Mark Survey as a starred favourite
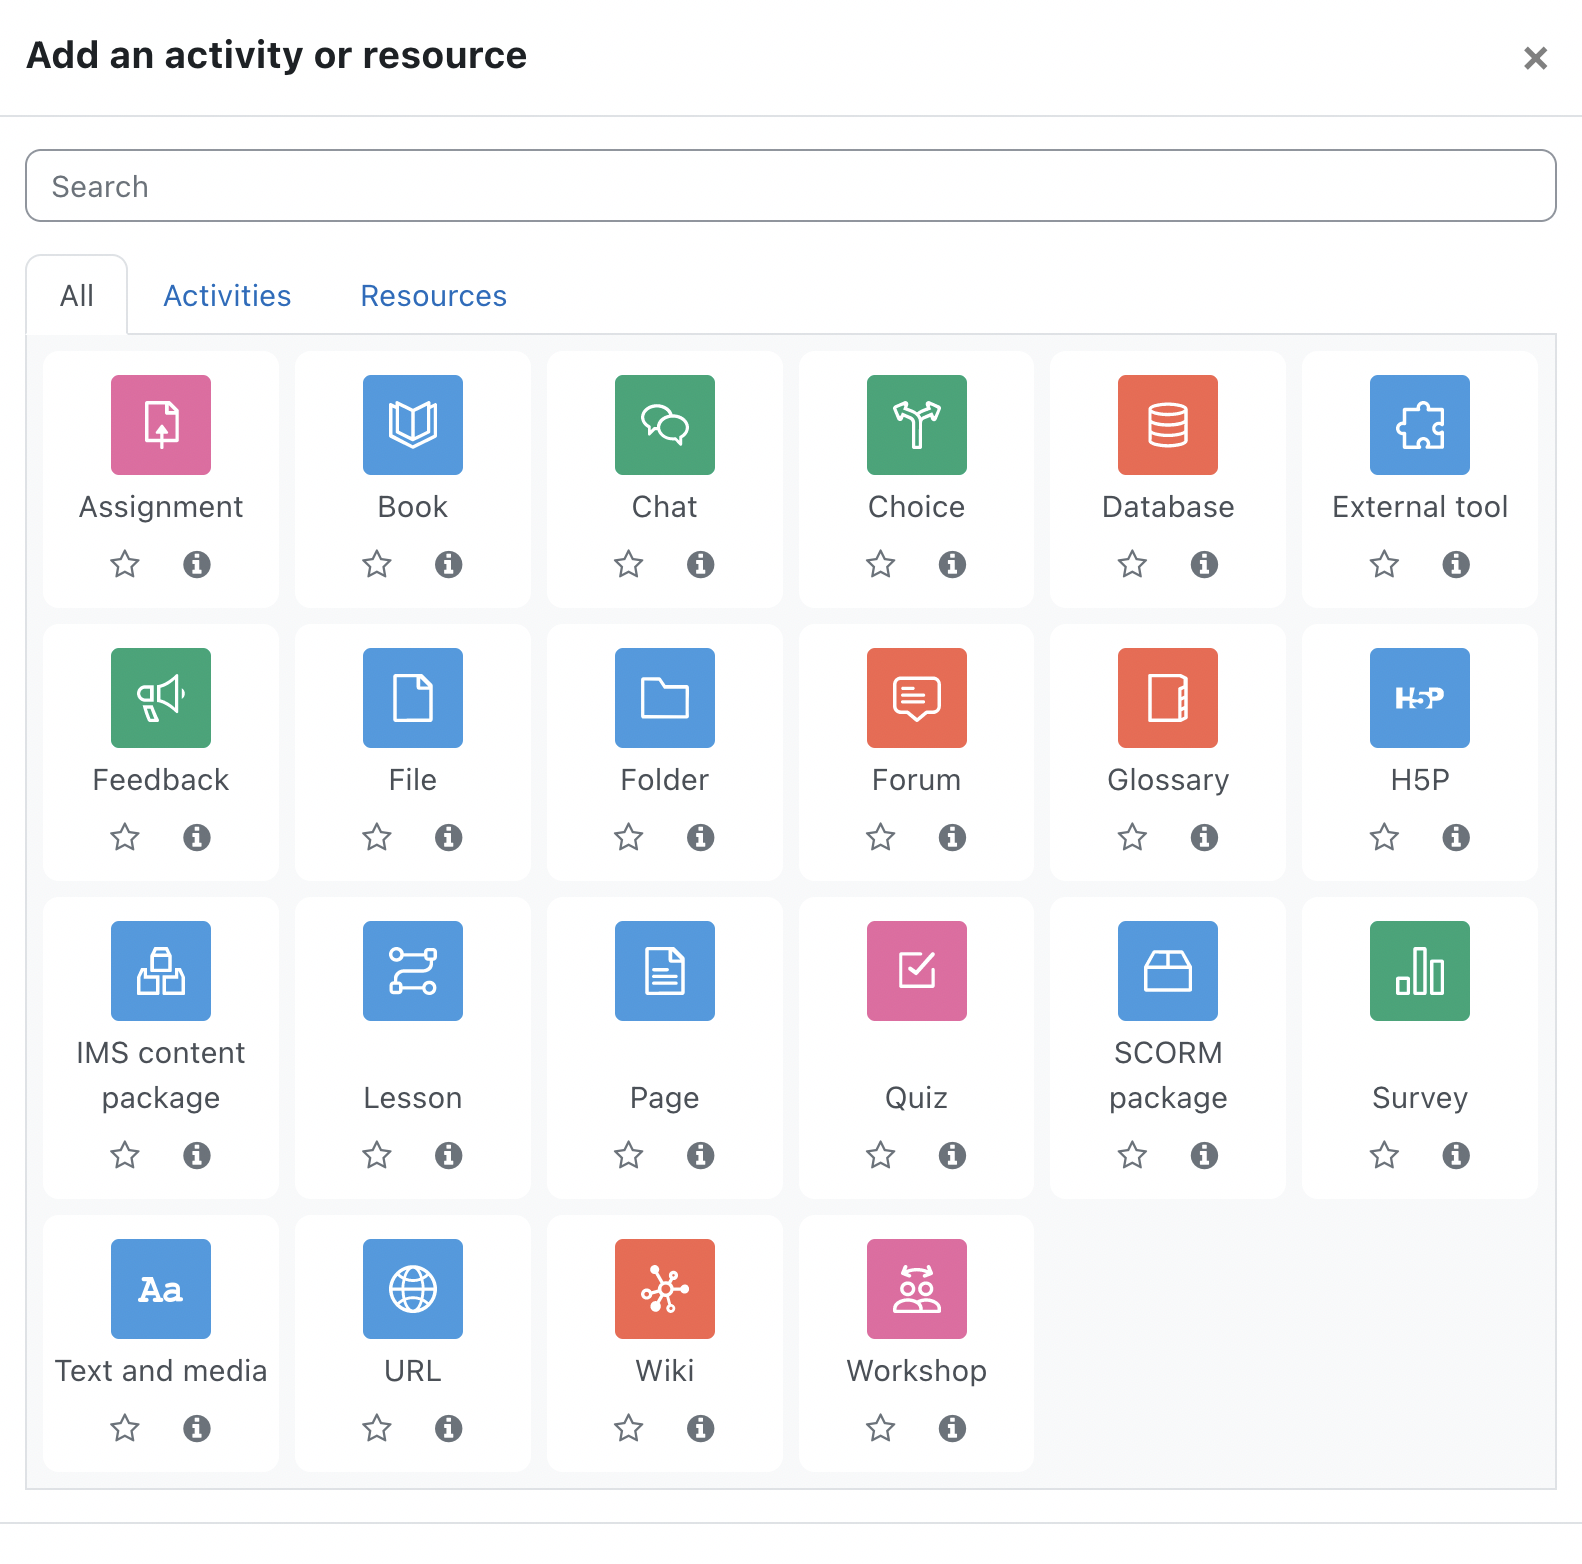The width and height of the screenshot is (1582, 1564). pos(1384,1155)
